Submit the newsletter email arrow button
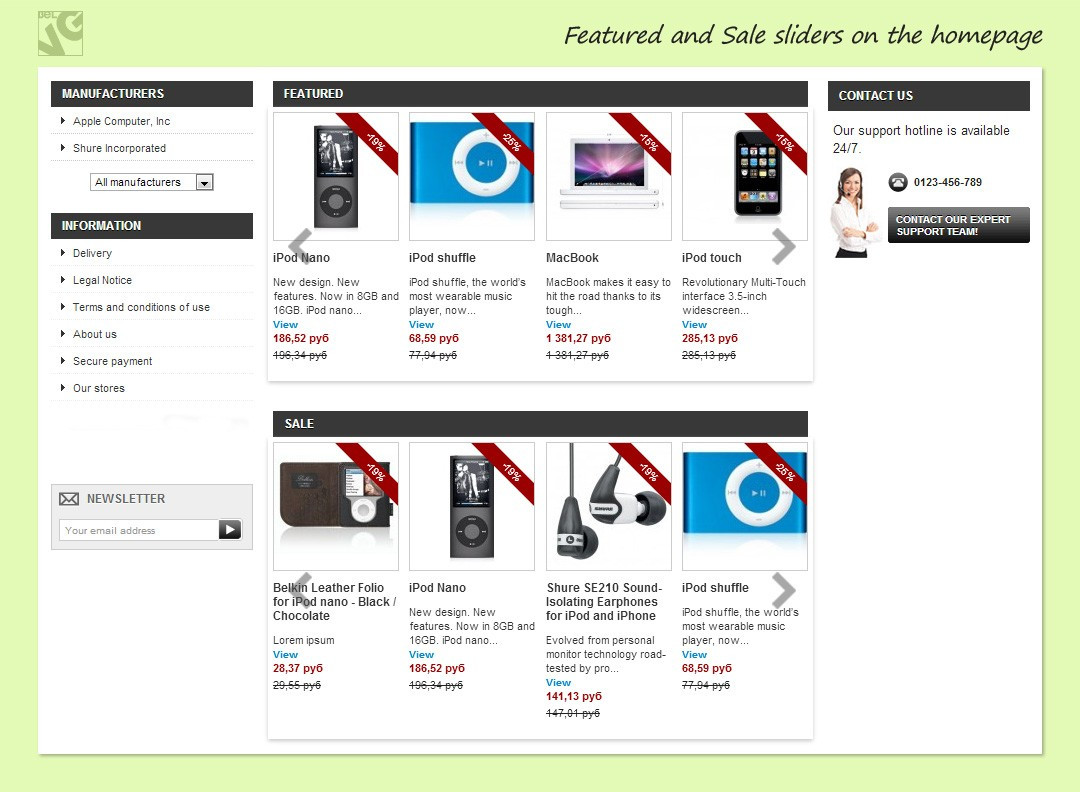Viewport: 1080px width, 792px height. [230, 530]
